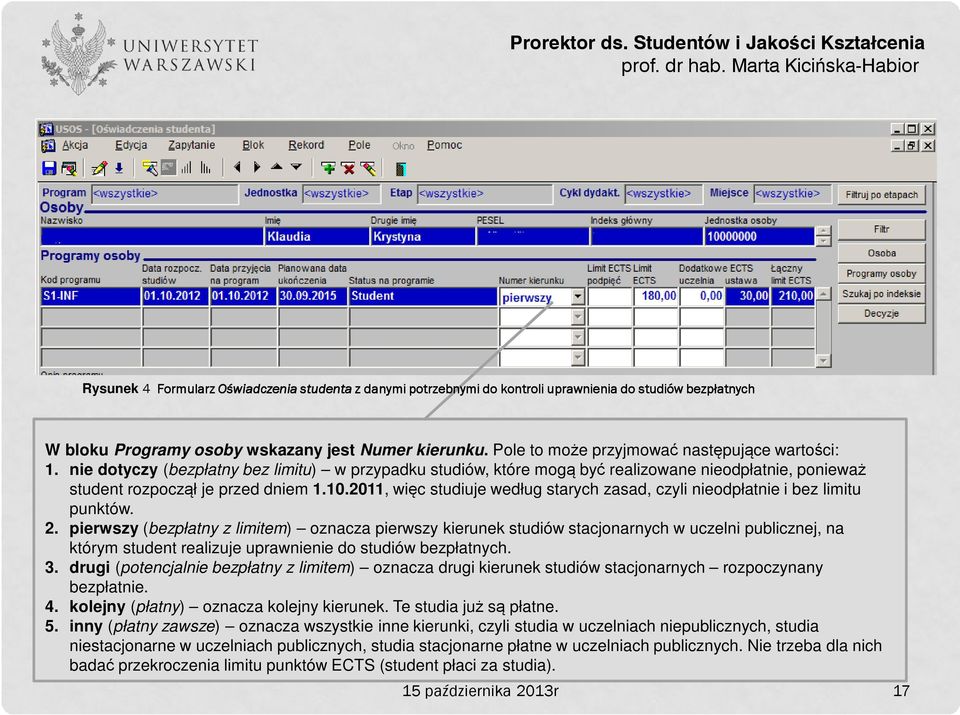Image resolution: width=960 pixels, height=715 pixels.
Task: Click the Program filter field
Action: (165, 194)
